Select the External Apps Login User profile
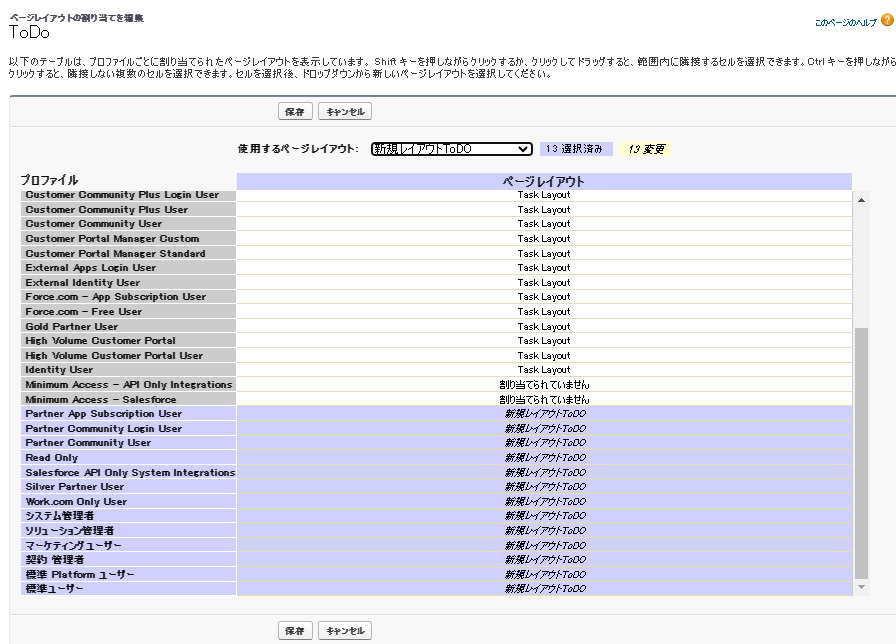This screenshot has height=644, width=896. pos(129,268)
